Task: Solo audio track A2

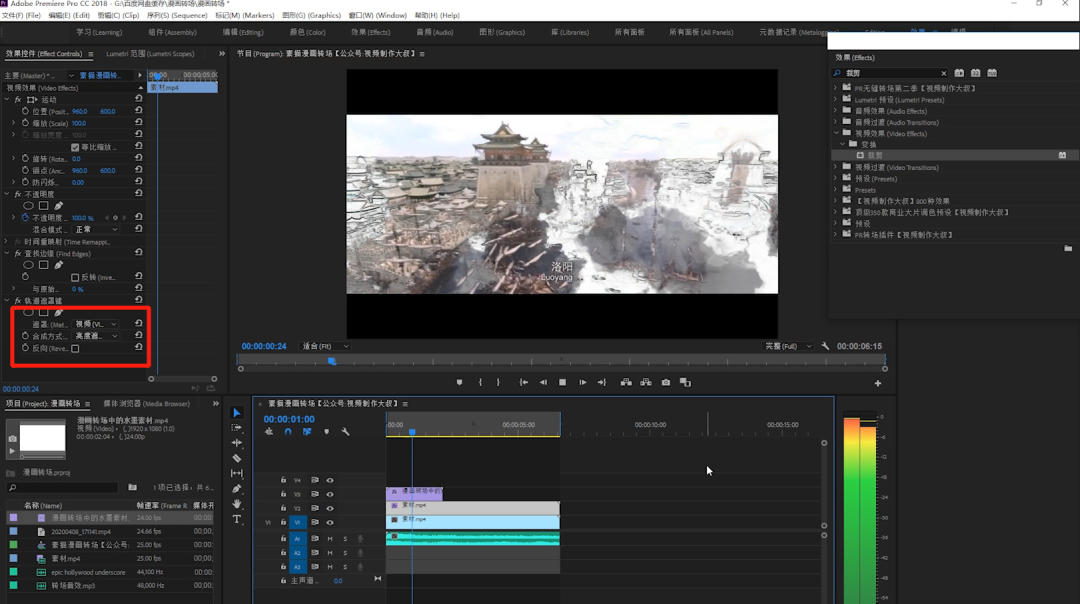Action: tap(345, 552)
